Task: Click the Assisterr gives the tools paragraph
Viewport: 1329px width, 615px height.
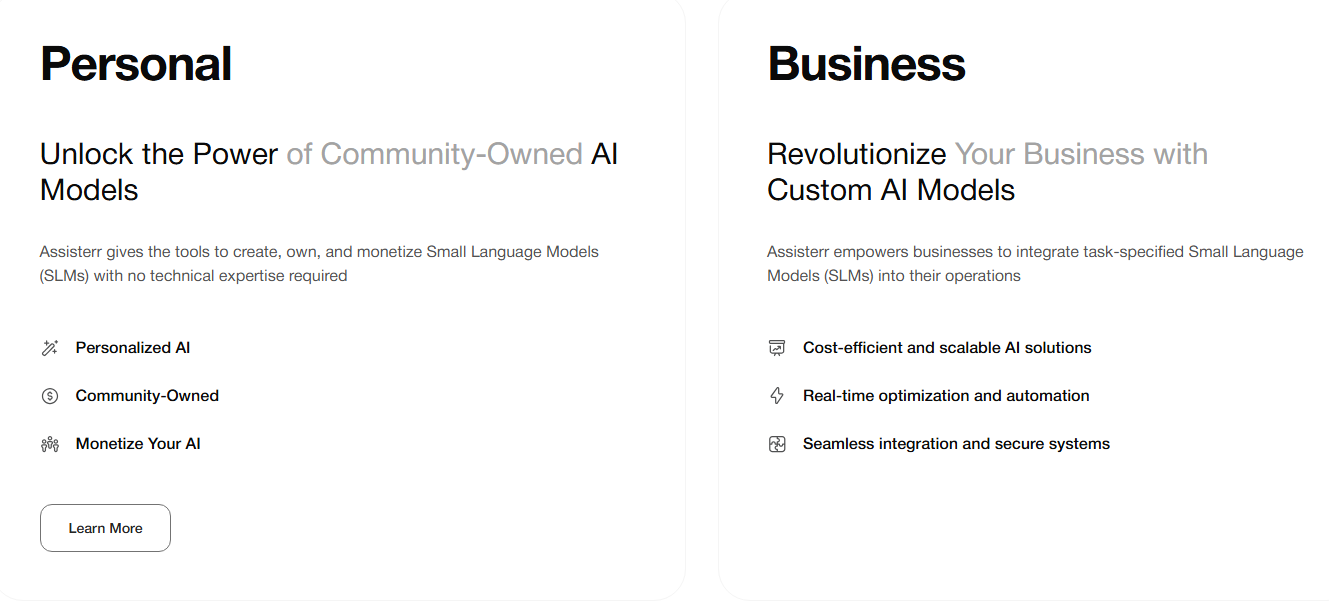Action: [x=319, y=263]
